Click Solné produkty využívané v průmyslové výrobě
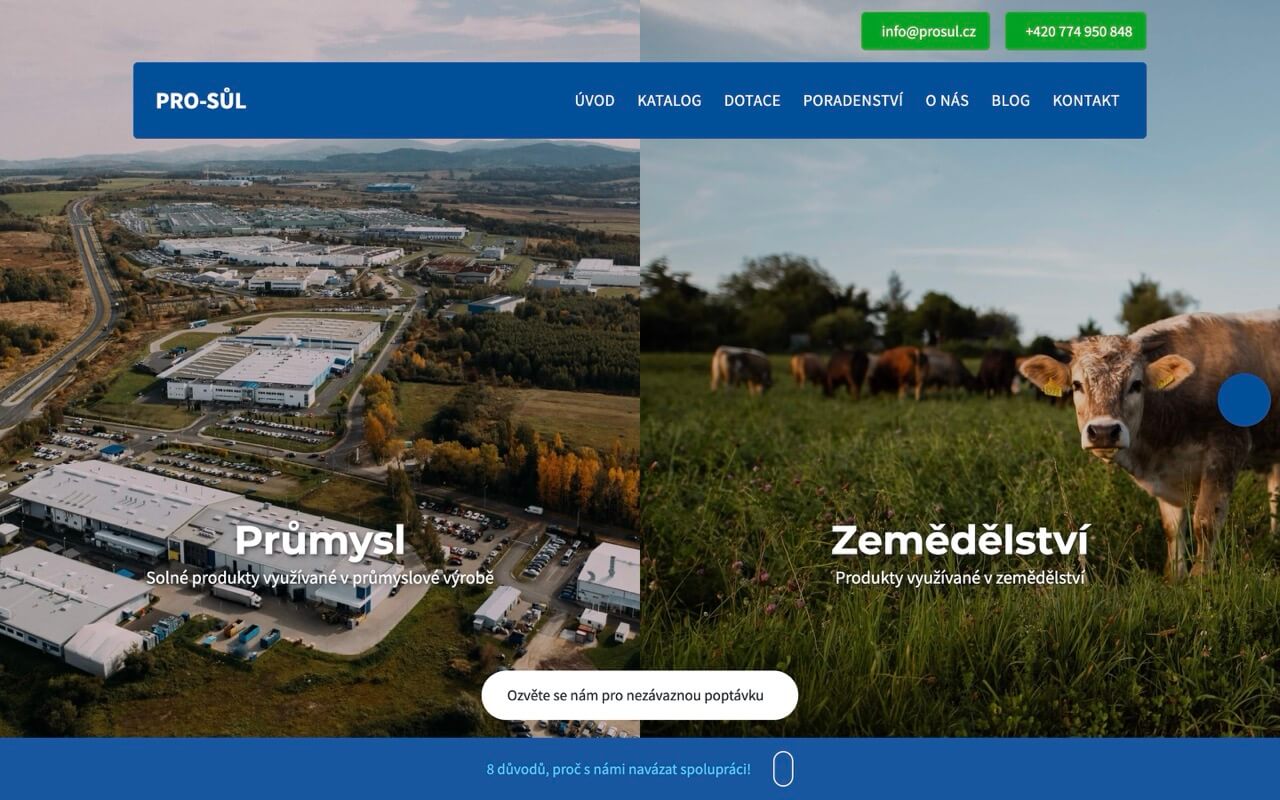 pyautogui.click(x=320, y=578)
